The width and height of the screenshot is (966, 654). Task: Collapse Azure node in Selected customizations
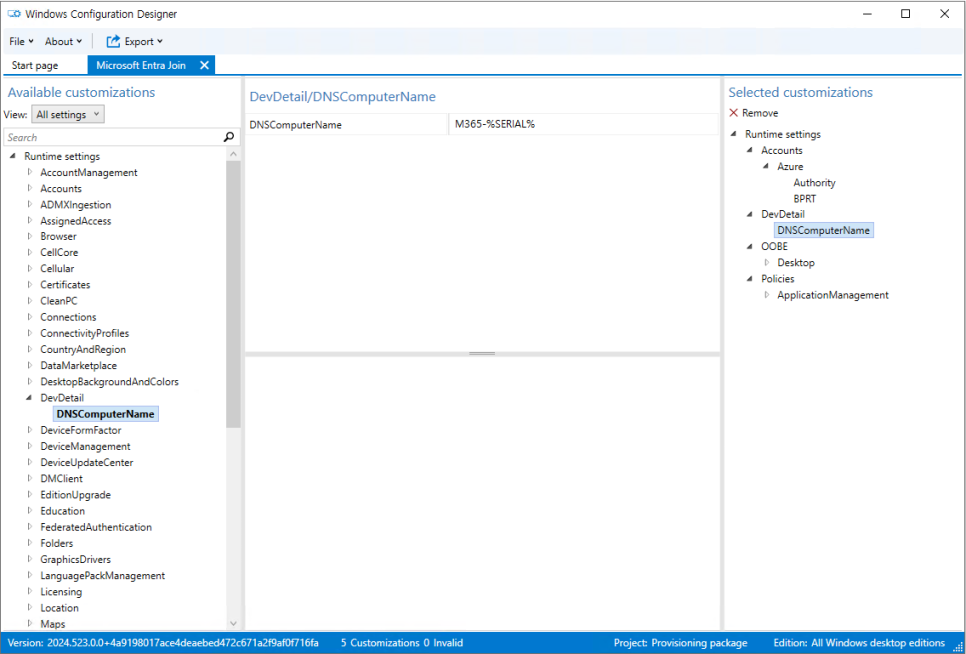(x=766, y=166)
